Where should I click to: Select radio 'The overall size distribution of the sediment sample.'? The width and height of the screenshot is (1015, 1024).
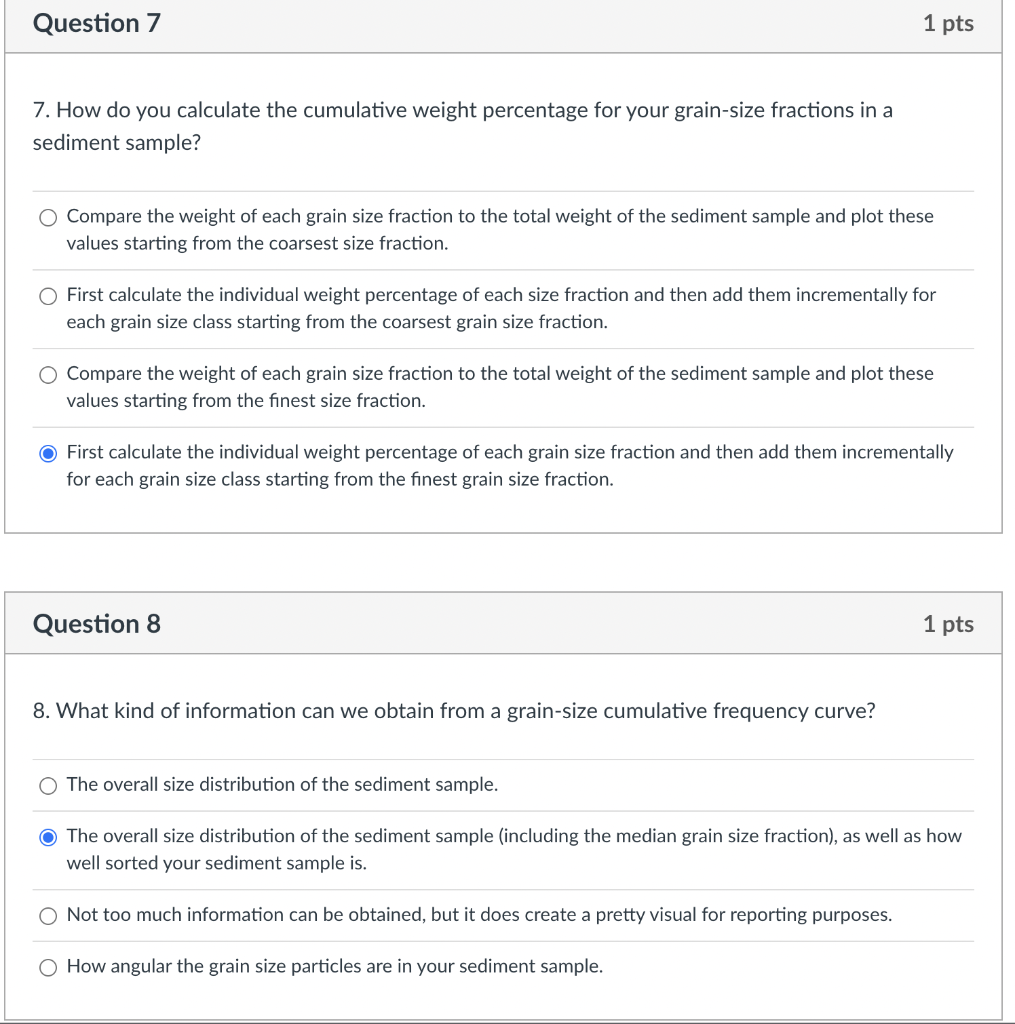point(48,786)
